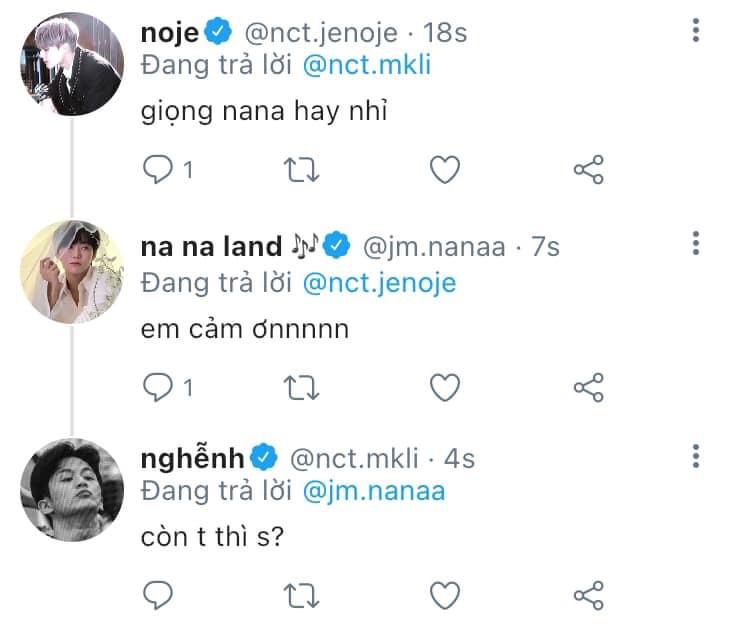Like the 'em cảm ơnnnnn' tweet
This screenshot has width=750, height=625.
point(444,386)
